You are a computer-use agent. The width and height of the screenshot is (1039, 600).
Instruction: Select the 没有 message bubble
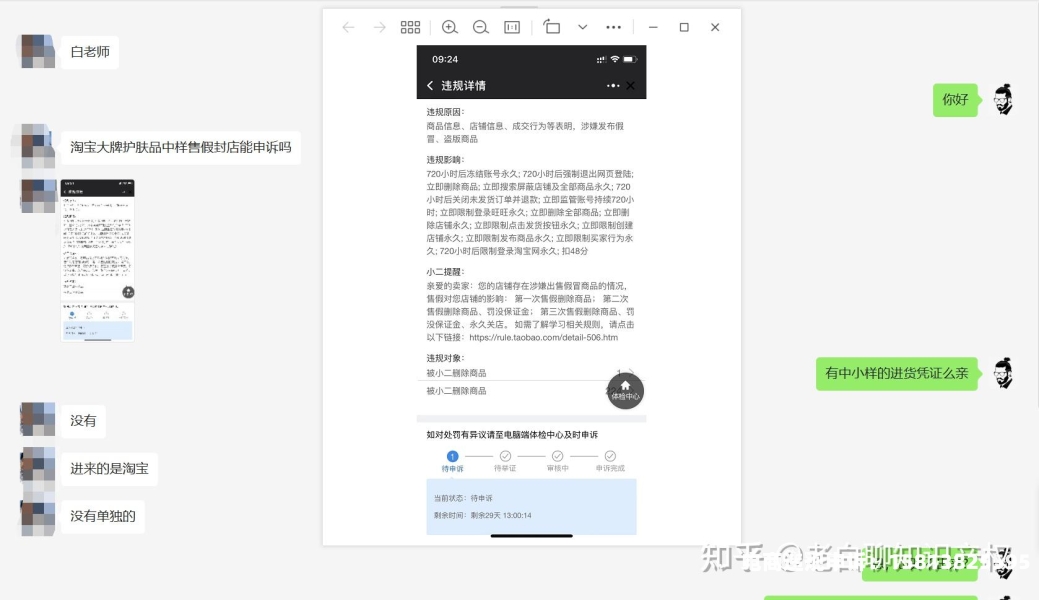(x=83, y=420)
